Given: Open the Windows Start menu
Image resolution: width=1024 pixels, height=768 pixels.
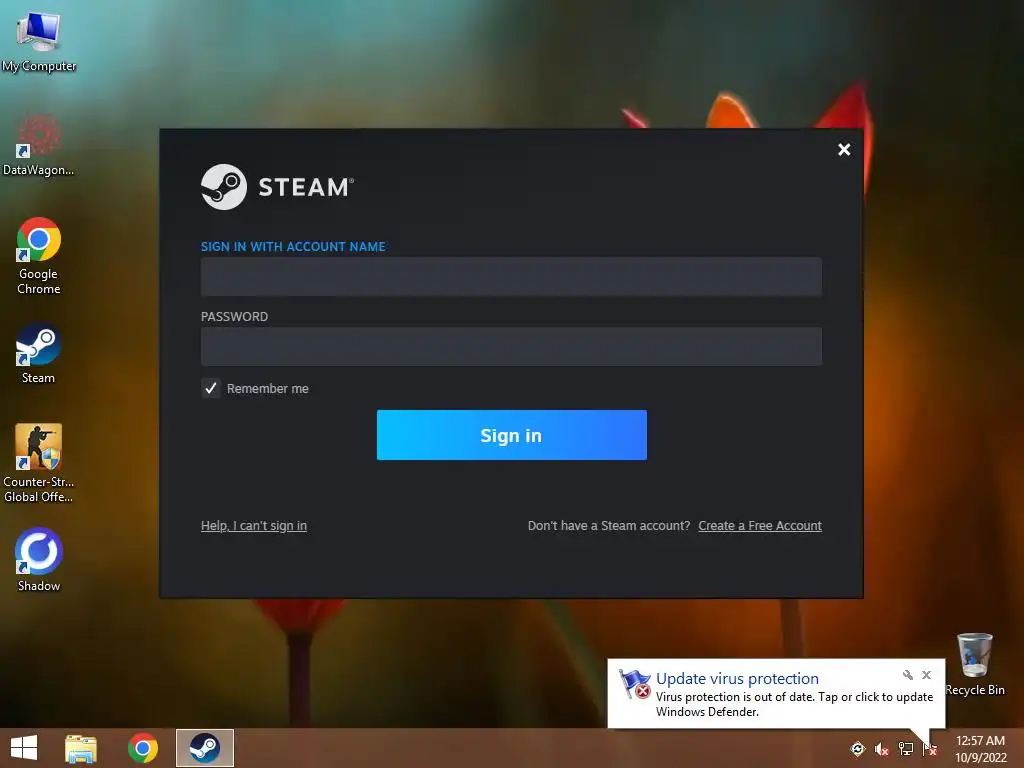Looking at the screenshot, I should [24, 748].
